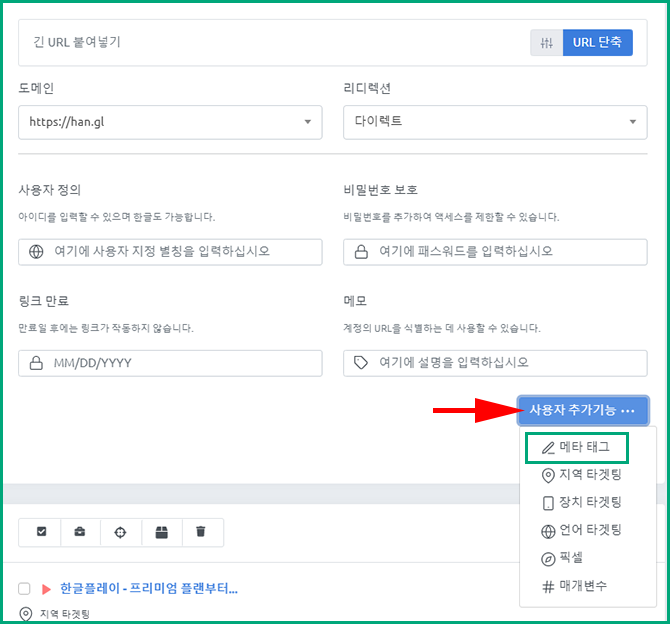Screen dimensions: 670x624
Task: Click the URL 단축 button
Action: [x=597, y=43]
